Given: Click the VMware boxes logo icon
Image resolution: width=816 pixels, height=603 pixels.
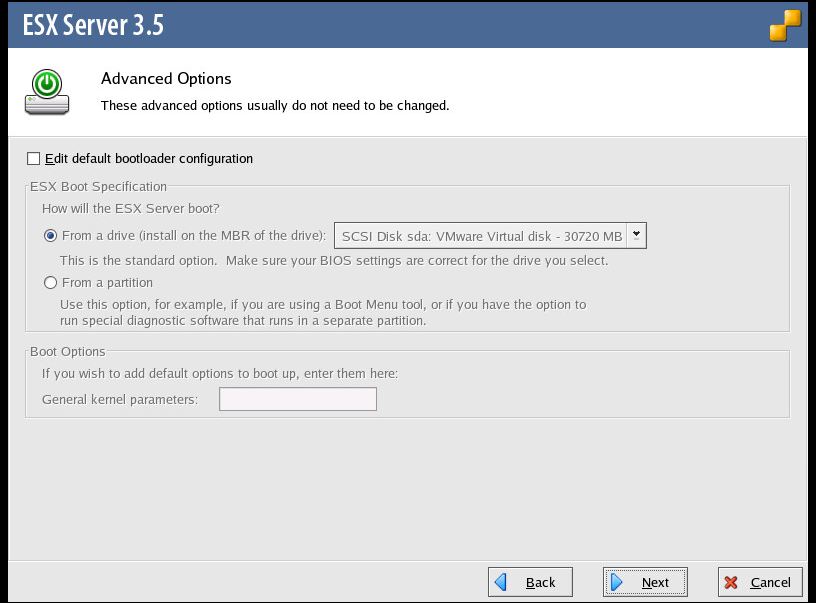Looking at the screenshot, I should (785, 24).
